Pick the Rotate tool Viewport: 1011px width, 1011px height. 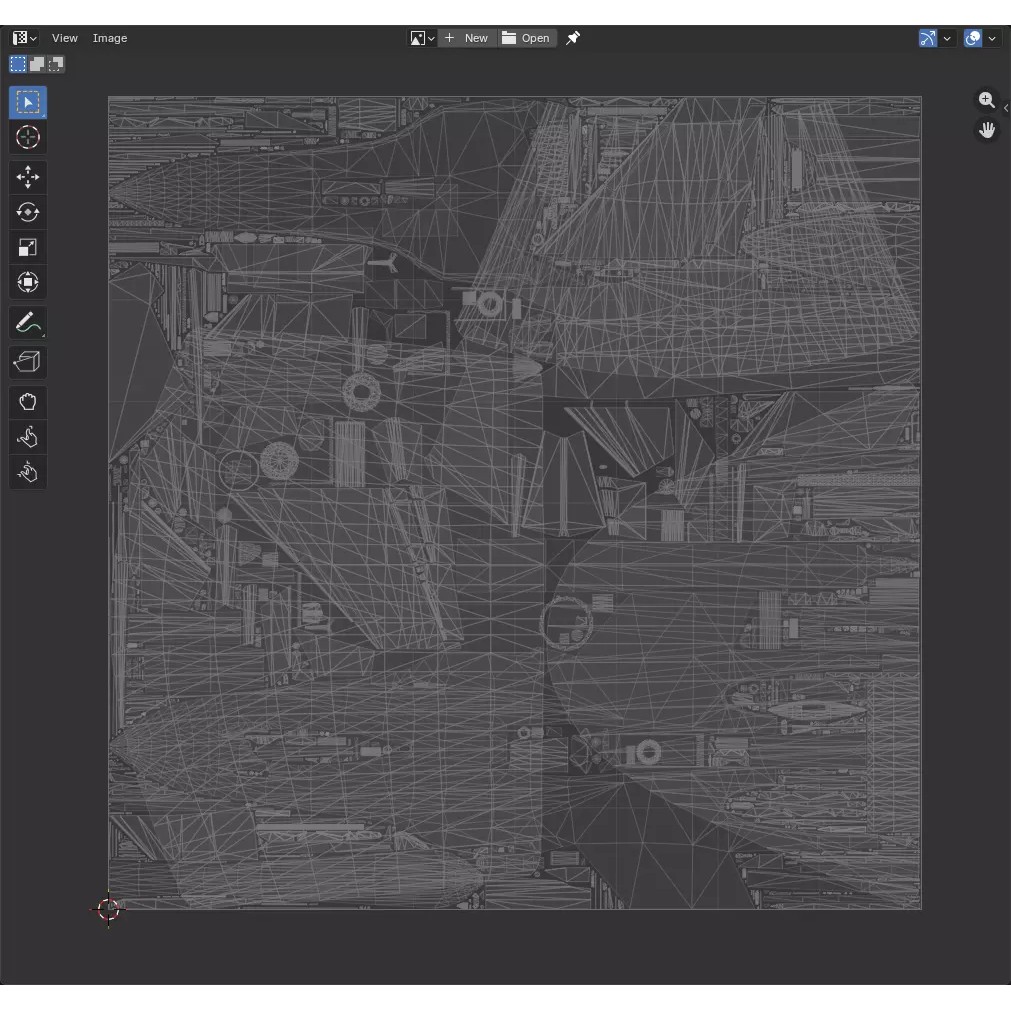point(28,212)
